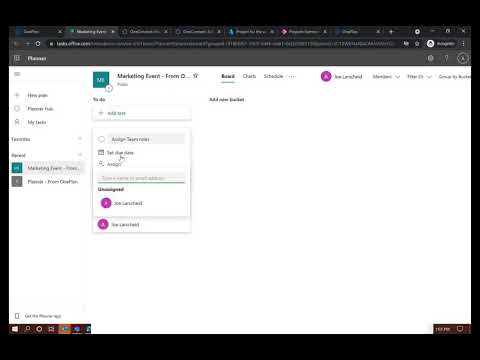Viewport: 480px width, 360px height.
Task: Click Set due date calendar option
Action: (116, 153)
